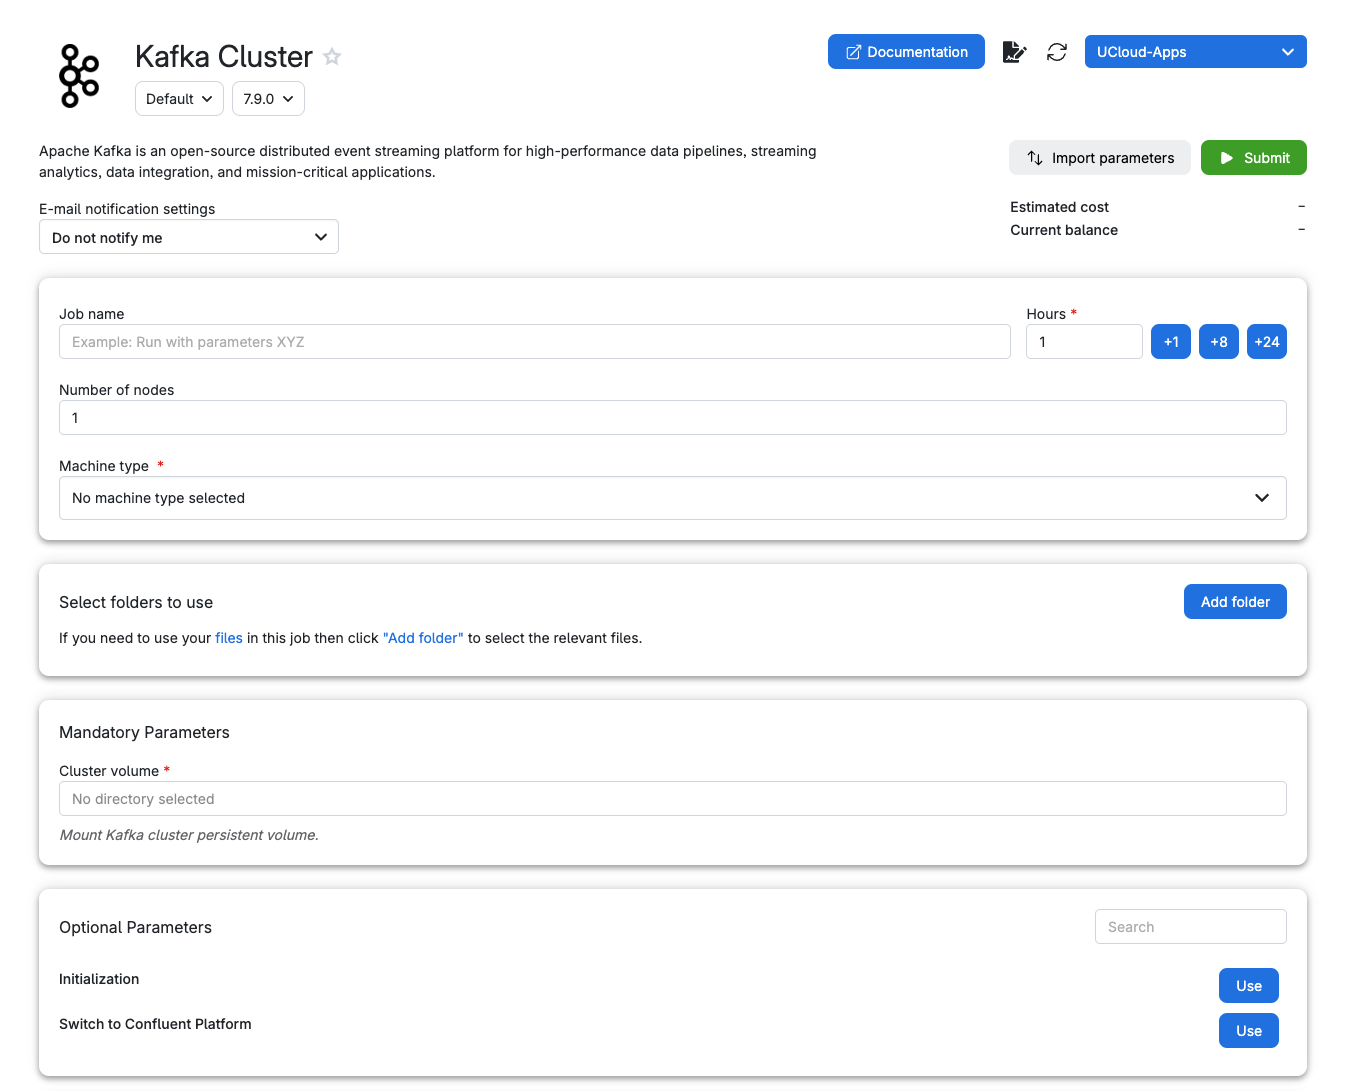Click the Number of nodes field
This screenshot has height=1091, width=1351.
[x=673, y=418]
